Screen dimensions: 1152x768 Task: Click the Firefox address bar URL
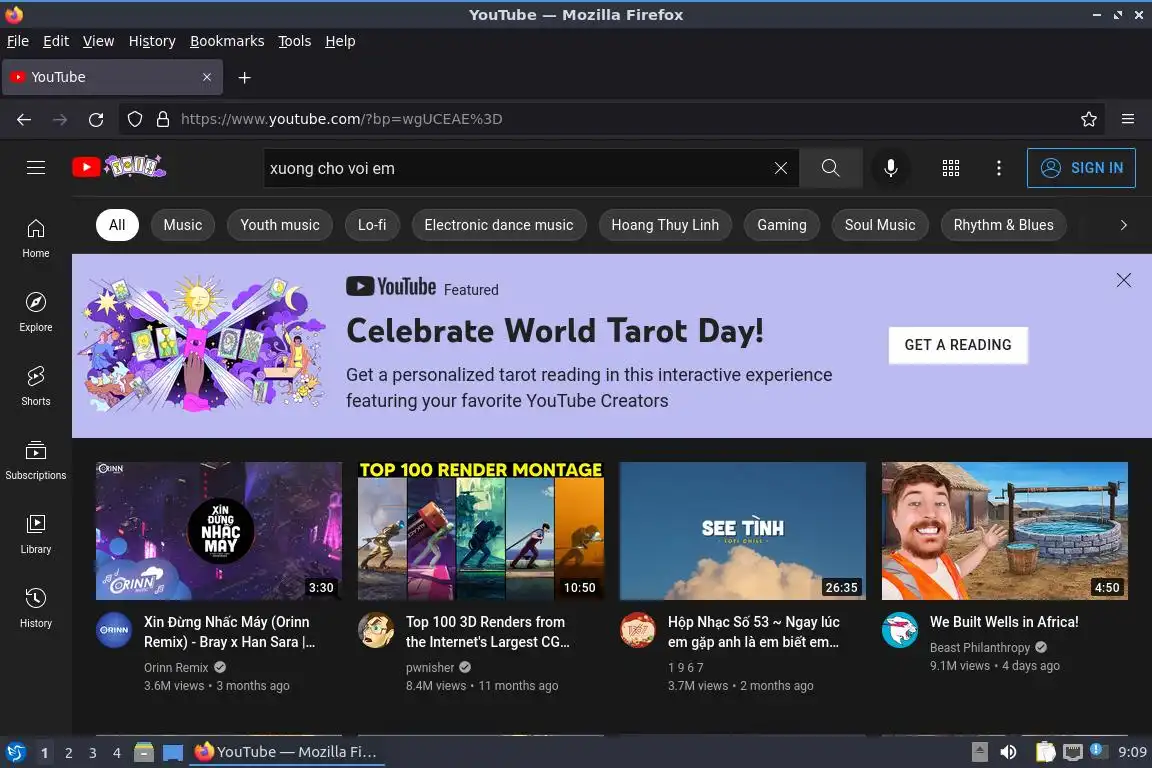(342, 119)
